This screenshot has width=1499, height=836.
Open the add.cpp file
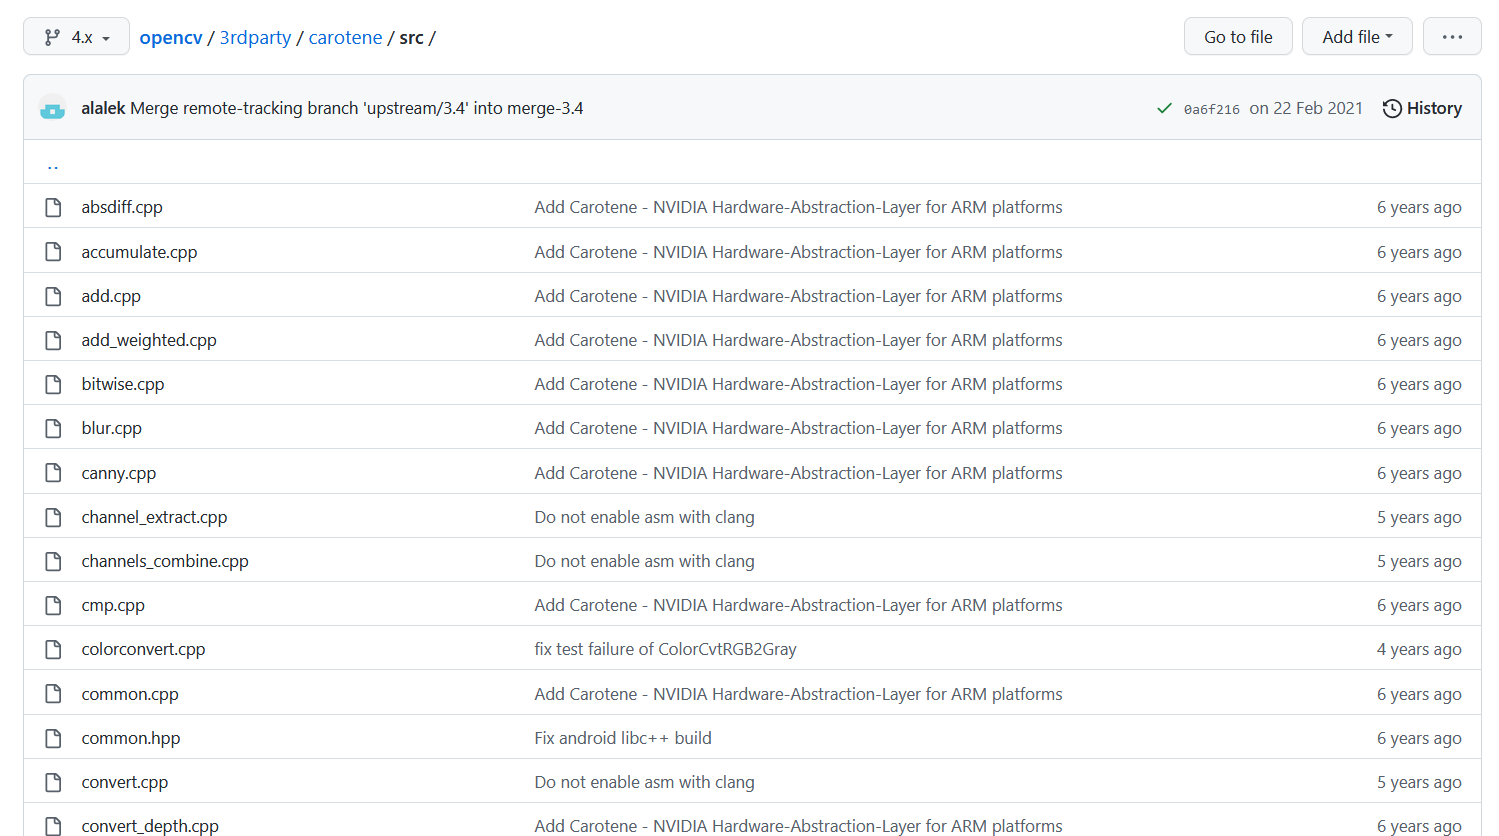click(x=111, y=296)
